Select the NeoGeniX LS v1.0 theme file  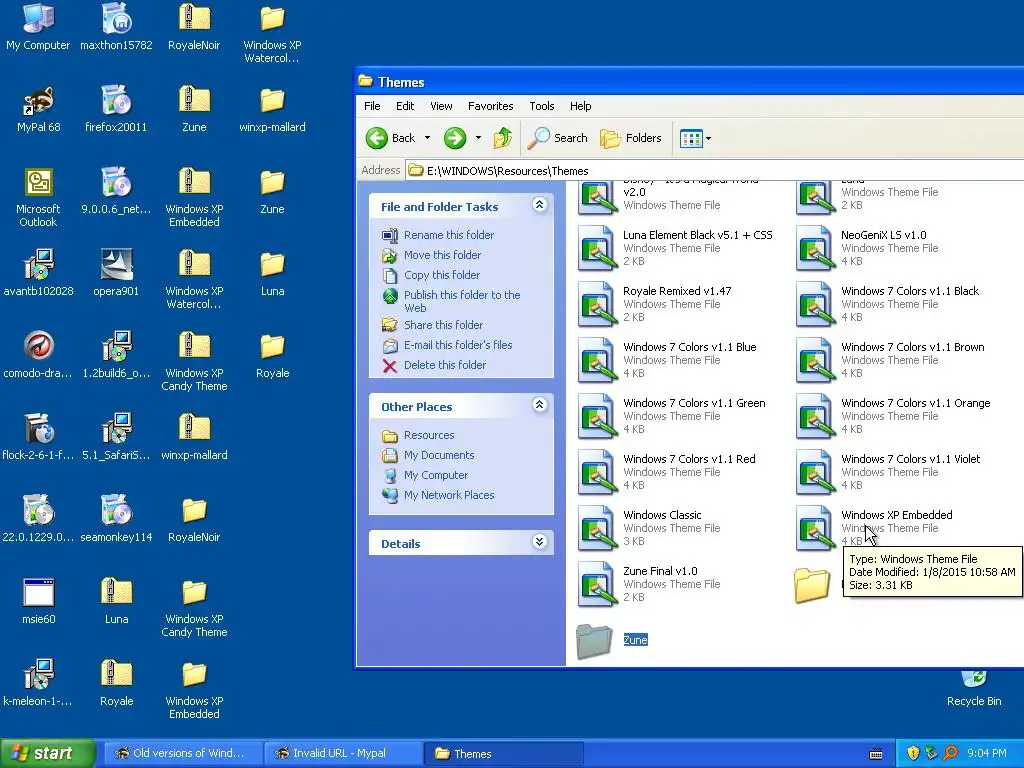point(869,248)
